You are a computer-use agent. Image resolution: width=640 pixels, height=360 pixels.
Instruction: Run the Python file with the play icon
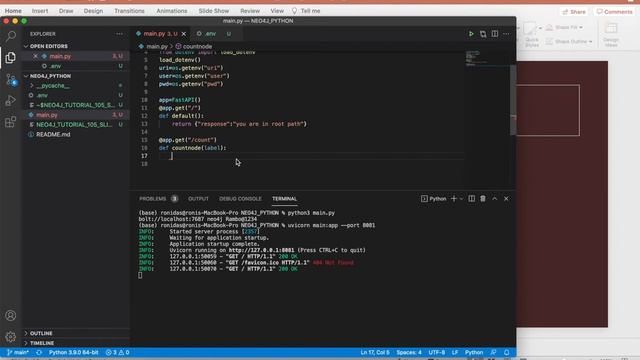tap(471, 34)
